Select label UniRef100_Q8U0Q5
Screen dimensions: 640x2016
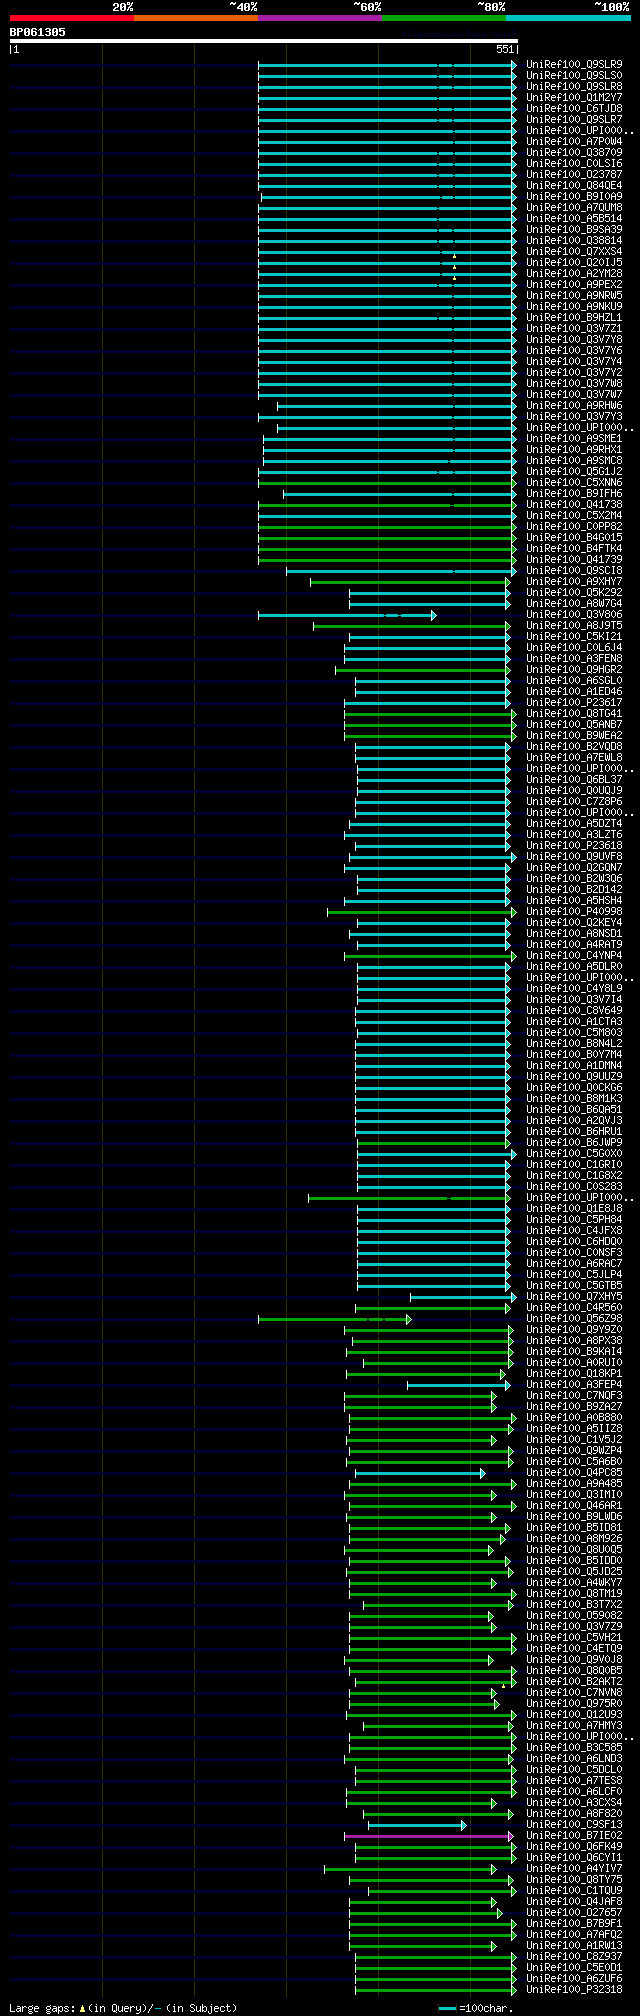574,1550
